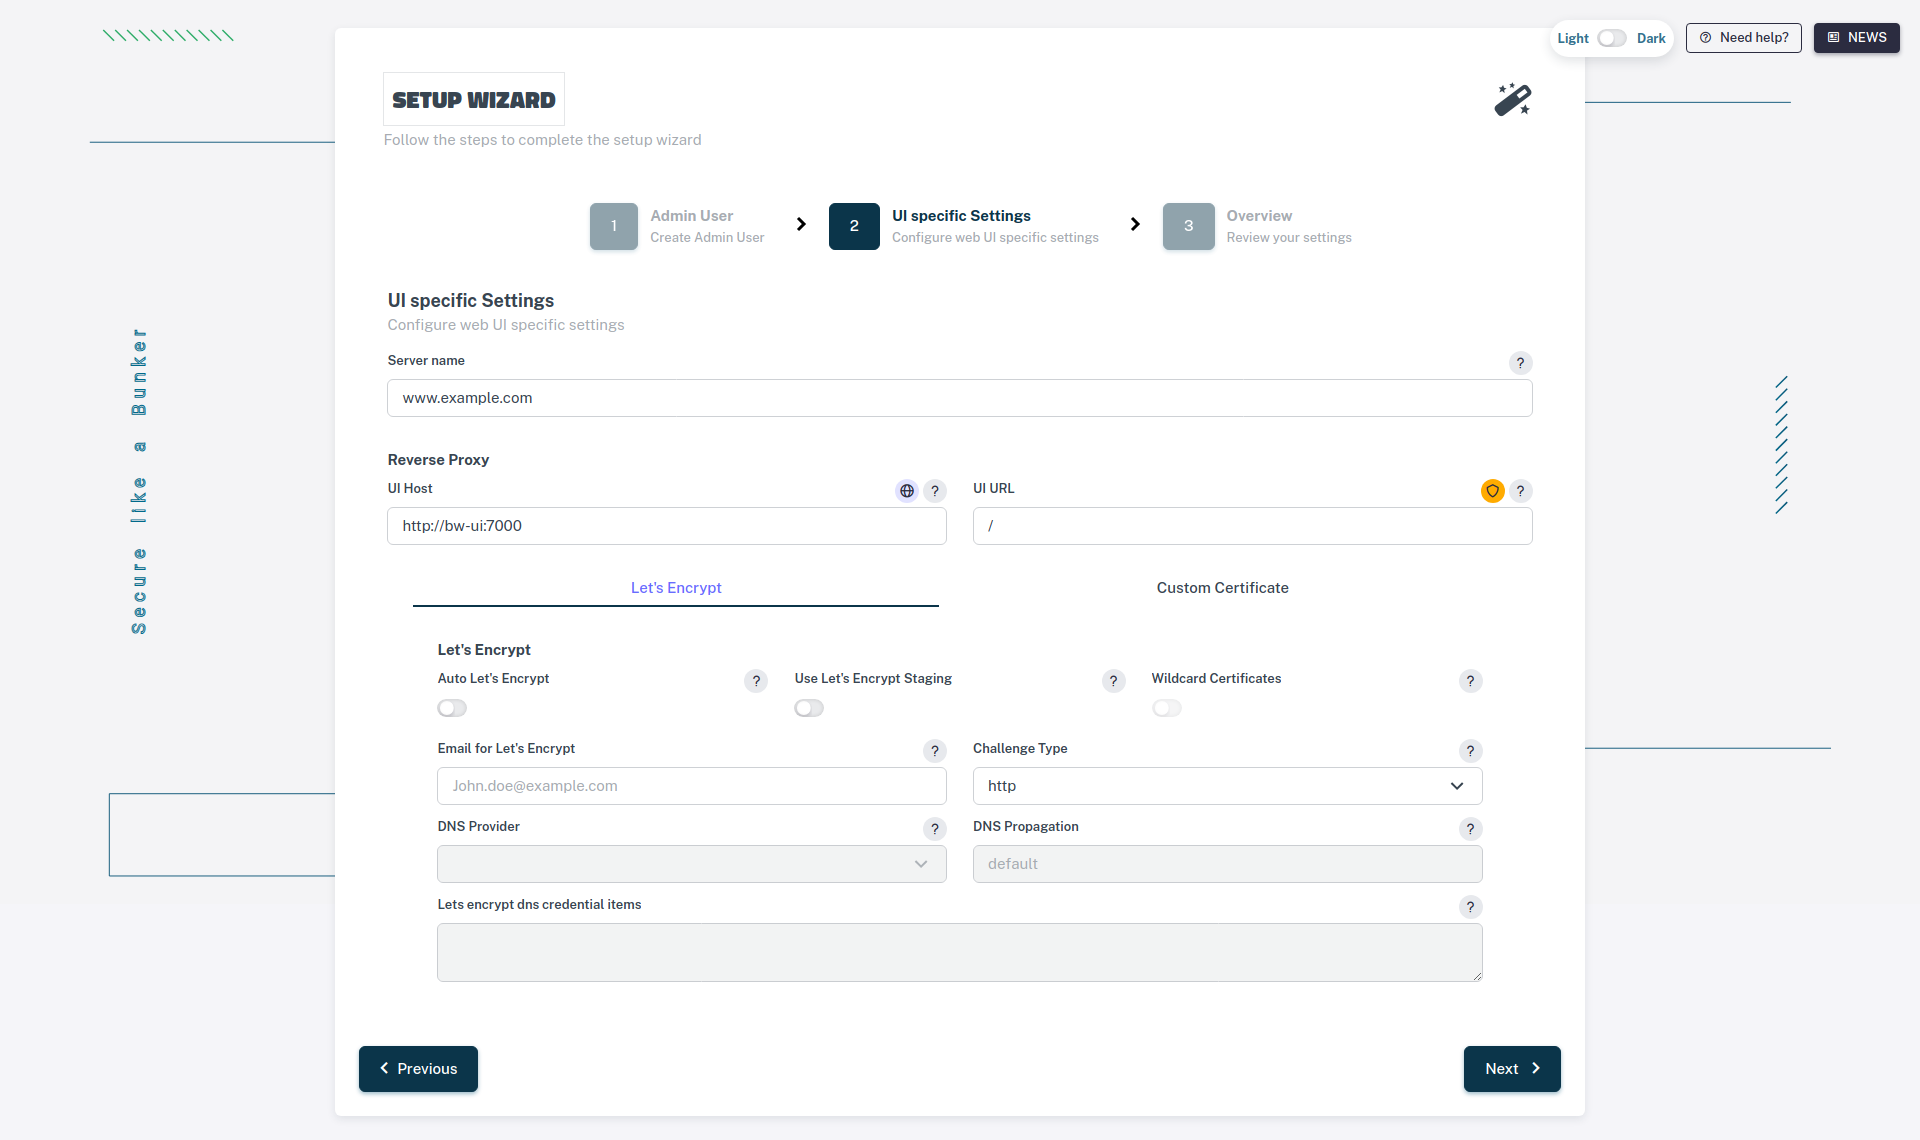Go back with the Previous button
This screenshot has height=1140, width=1920.
click(x=418, y=1069)
